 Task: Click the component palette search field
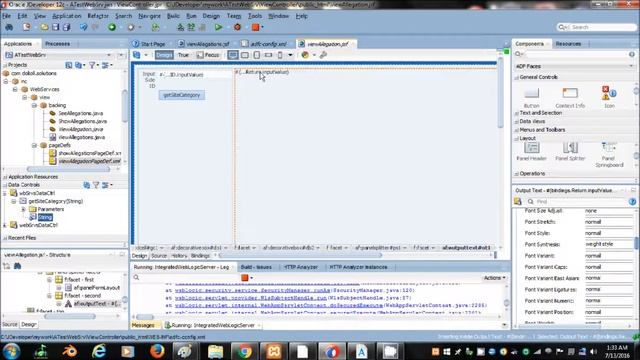coord(576,54)
